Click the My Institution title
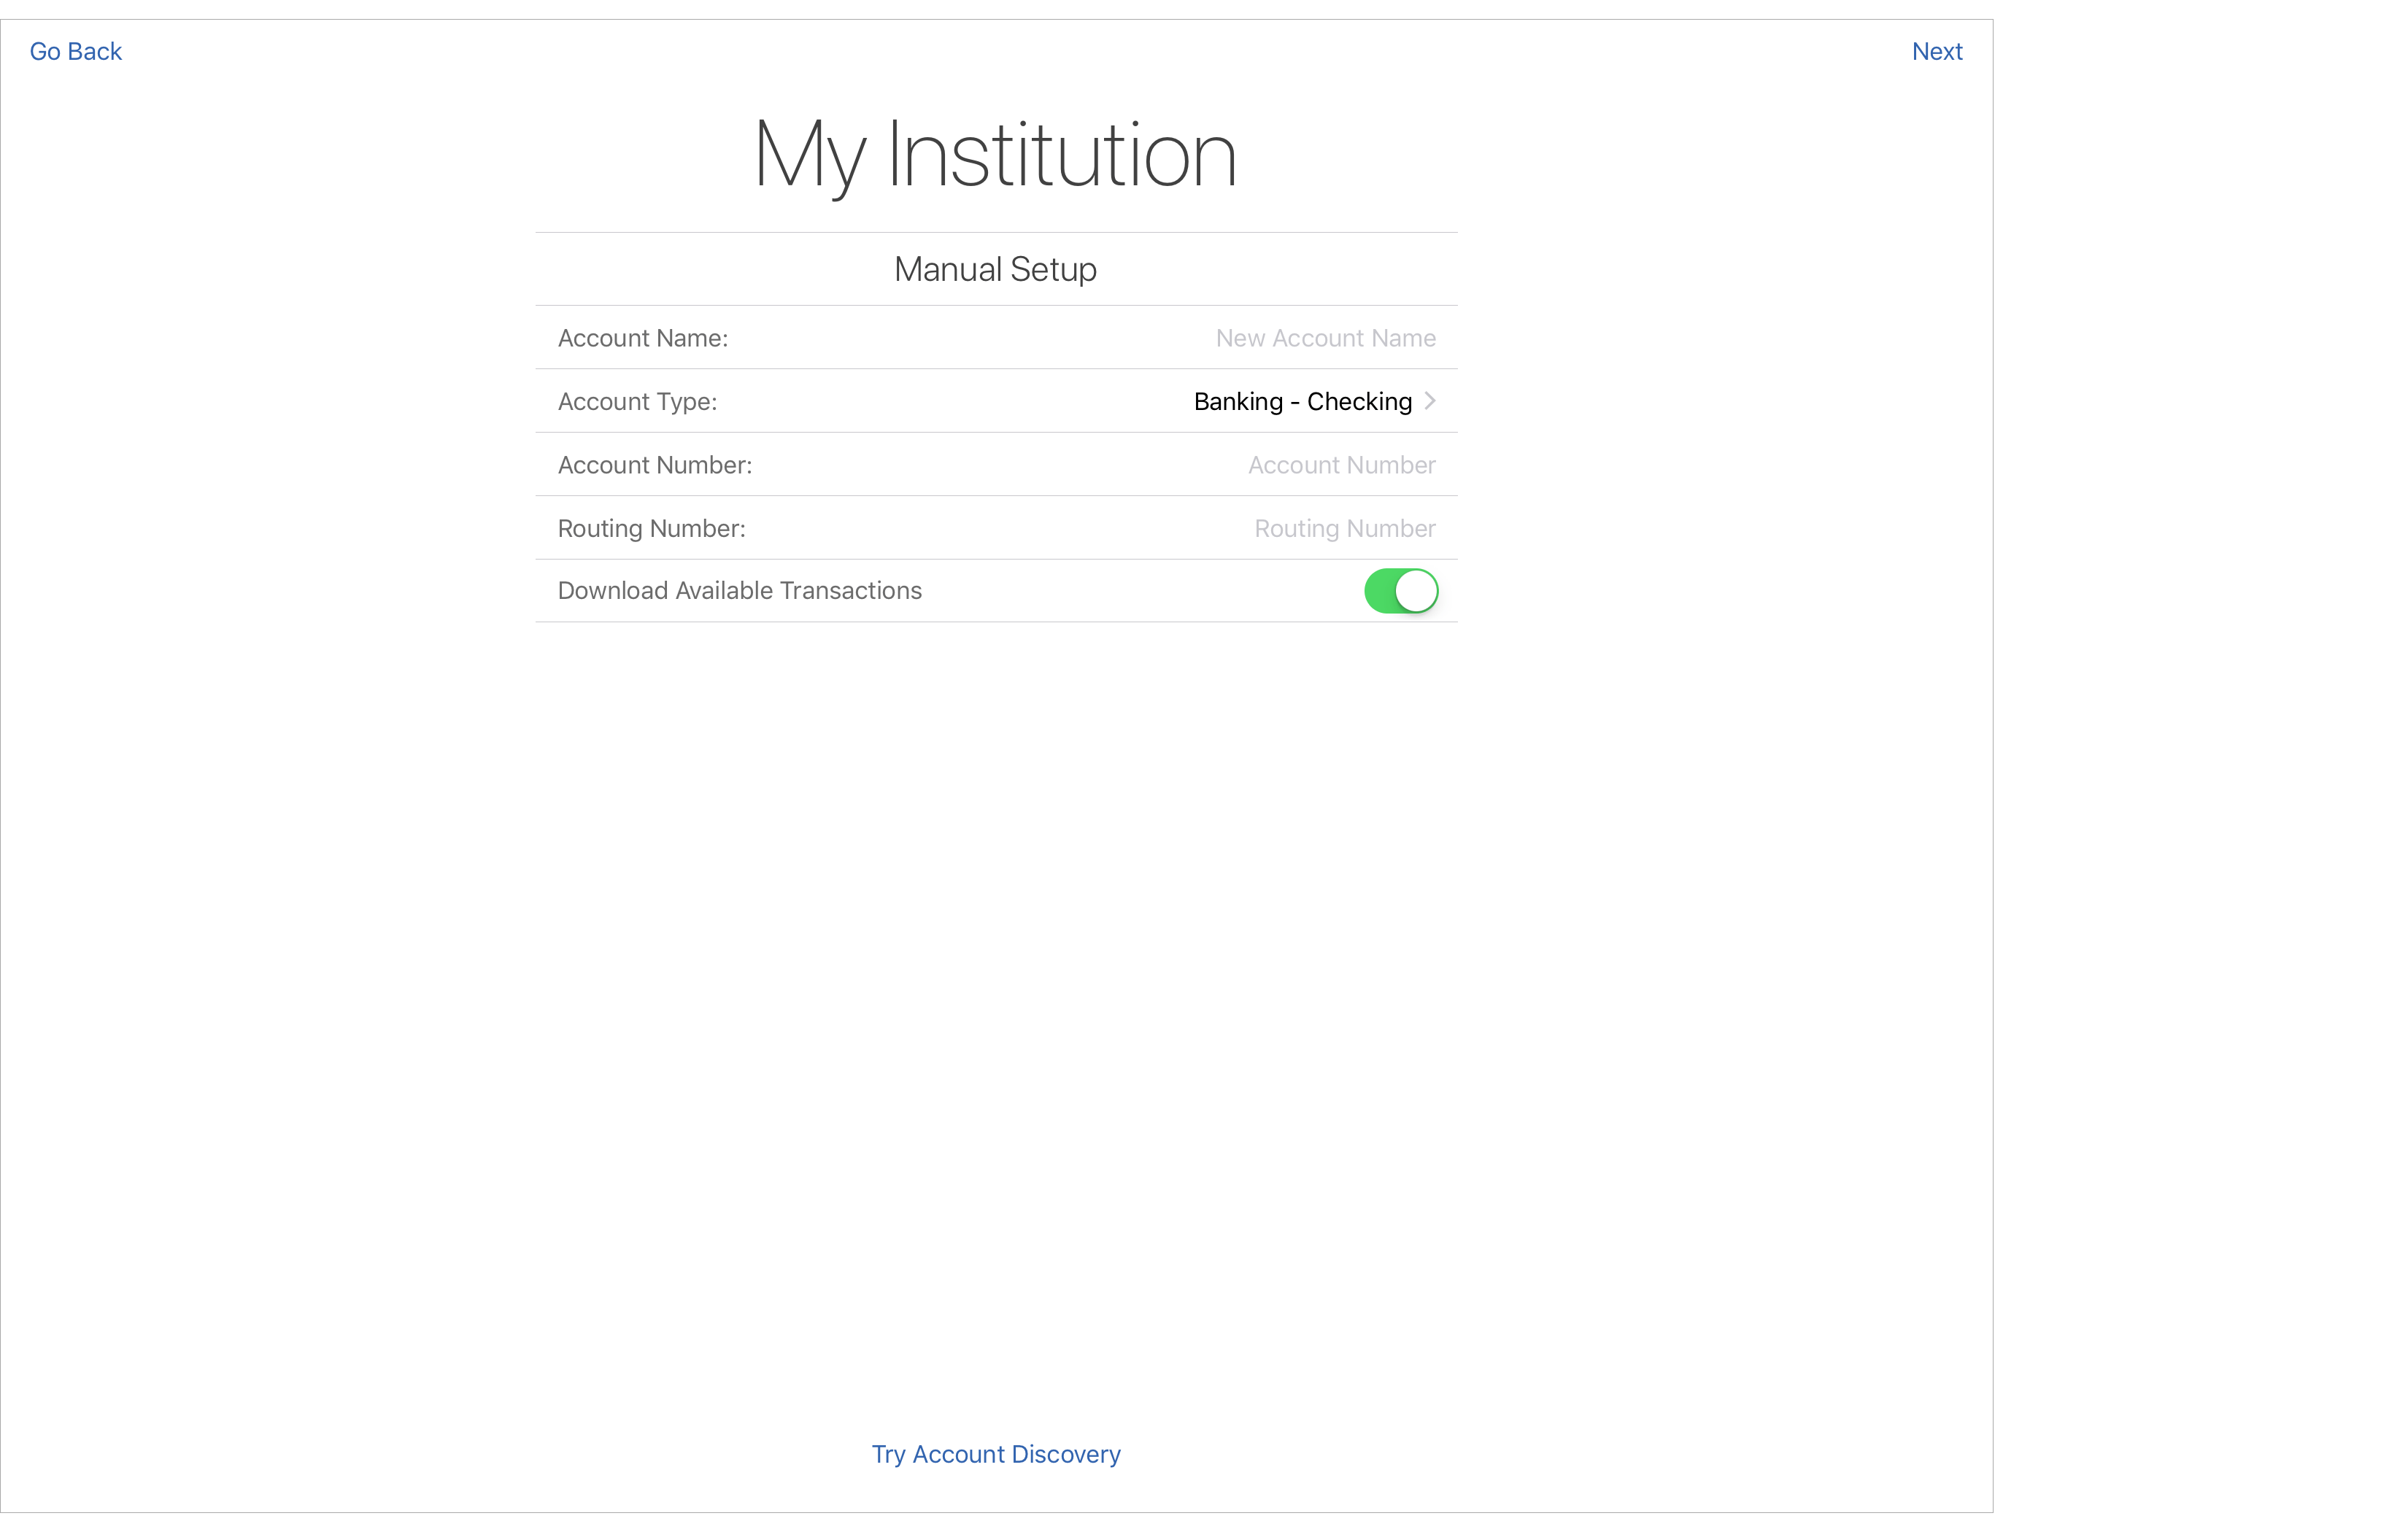Viewport: 2408px width, 1532px height. coord(995,155)
